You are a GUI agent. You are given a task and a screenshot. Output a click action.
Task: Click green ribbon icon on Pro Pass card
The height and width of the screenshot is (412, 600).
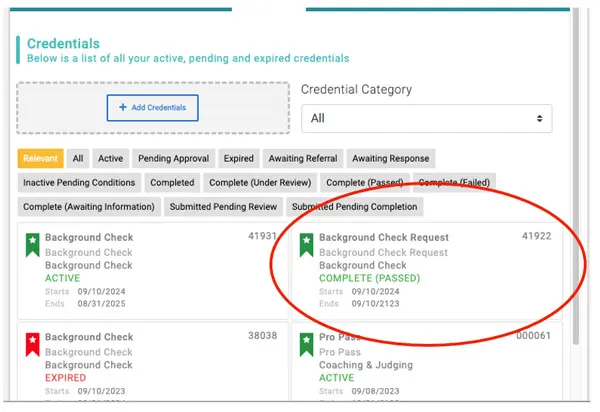[x=307, y=343]
